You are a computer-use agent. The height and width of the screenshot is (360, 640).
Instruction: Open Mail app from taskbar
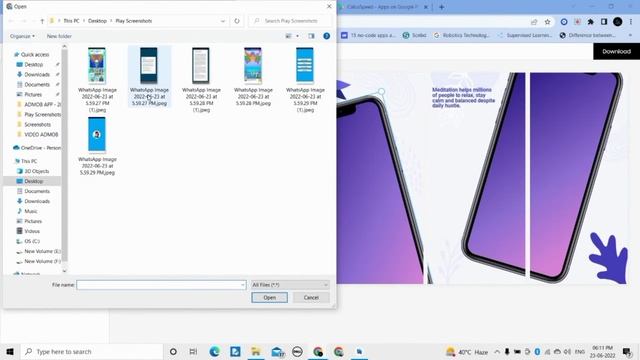277,351
